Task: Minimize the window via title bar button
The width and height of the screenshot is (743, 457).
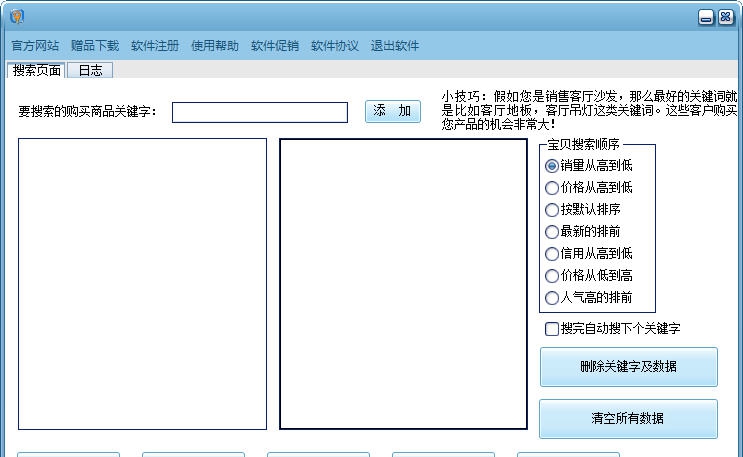Action: click(706, 18)
